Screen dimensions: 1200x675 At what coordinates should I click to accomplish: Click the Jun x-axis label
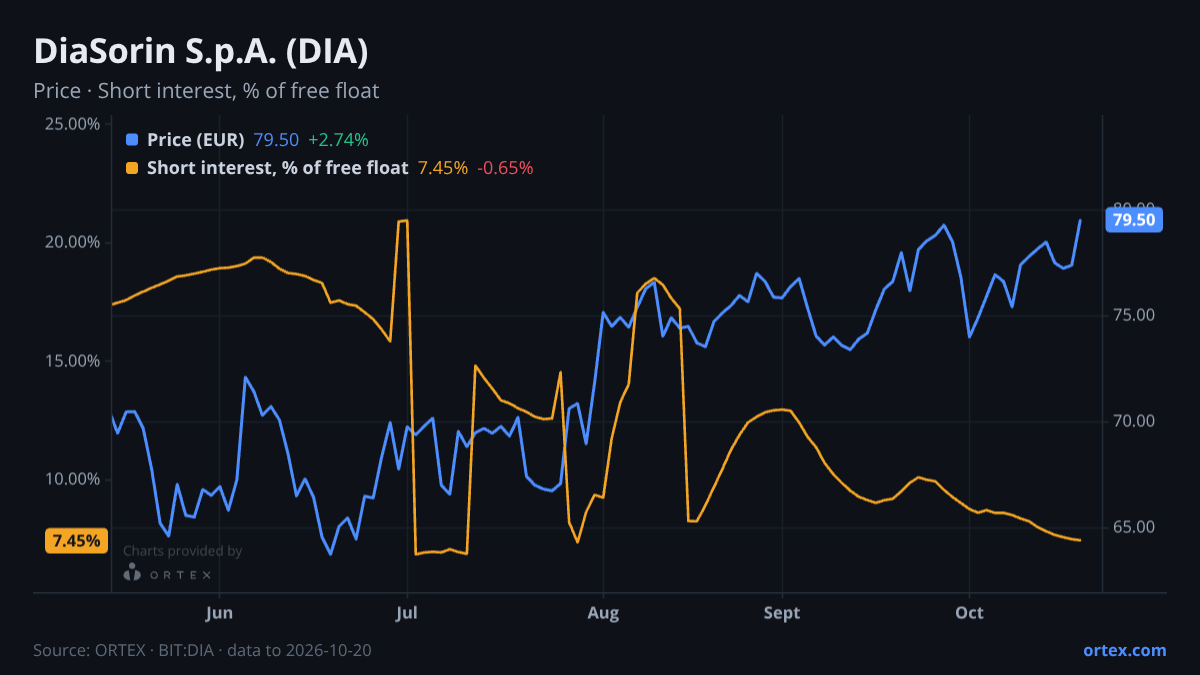pyautogui.click(x=218, y=613)
